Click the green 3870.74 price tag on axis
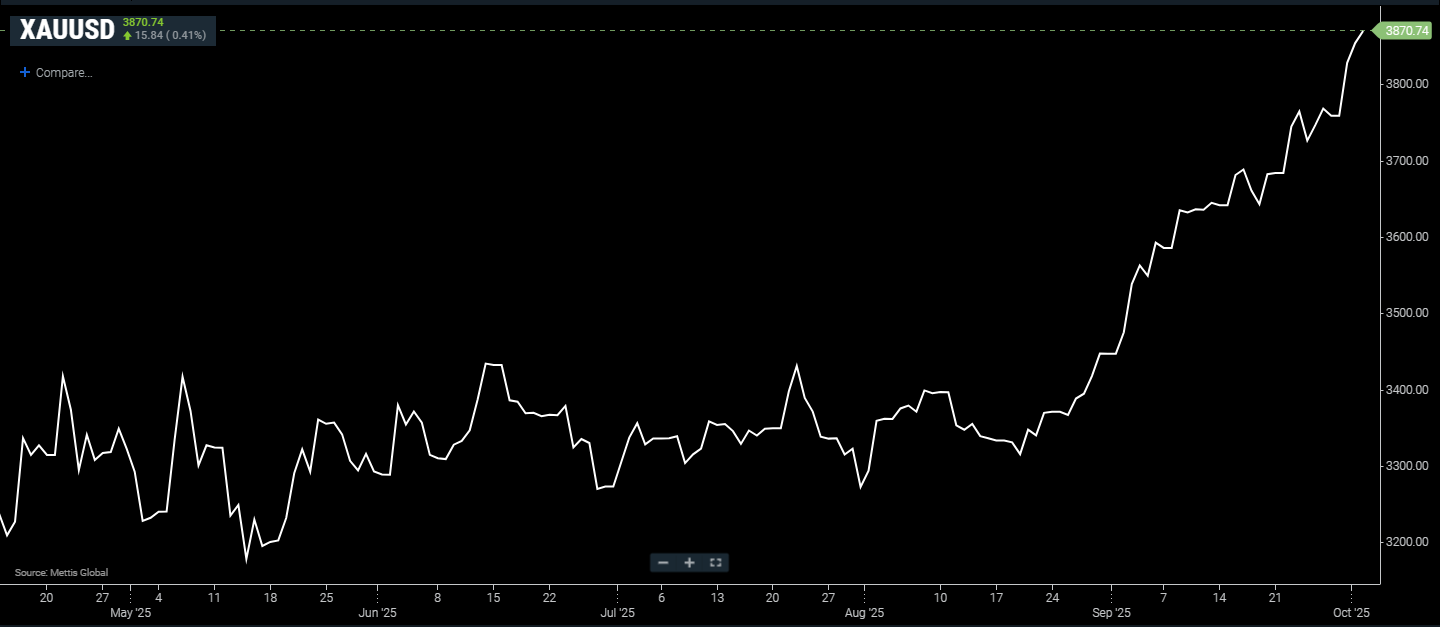This screenshot has height=627, width=1440. coord(1406,31)
